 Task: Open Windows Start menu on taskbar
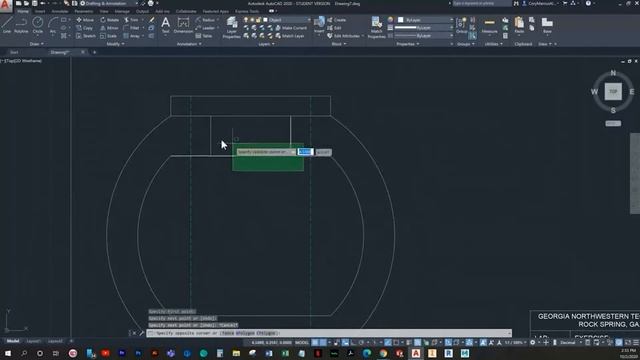[7, 353]
